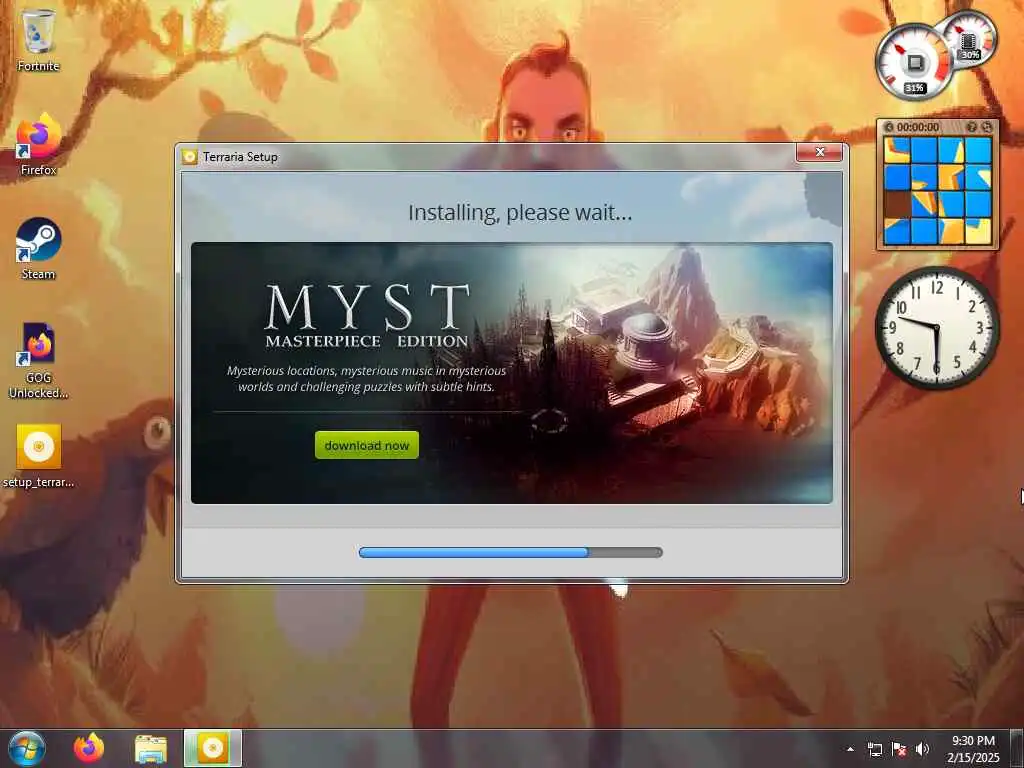Click the puzzle gadget timer clock icon

888,127
